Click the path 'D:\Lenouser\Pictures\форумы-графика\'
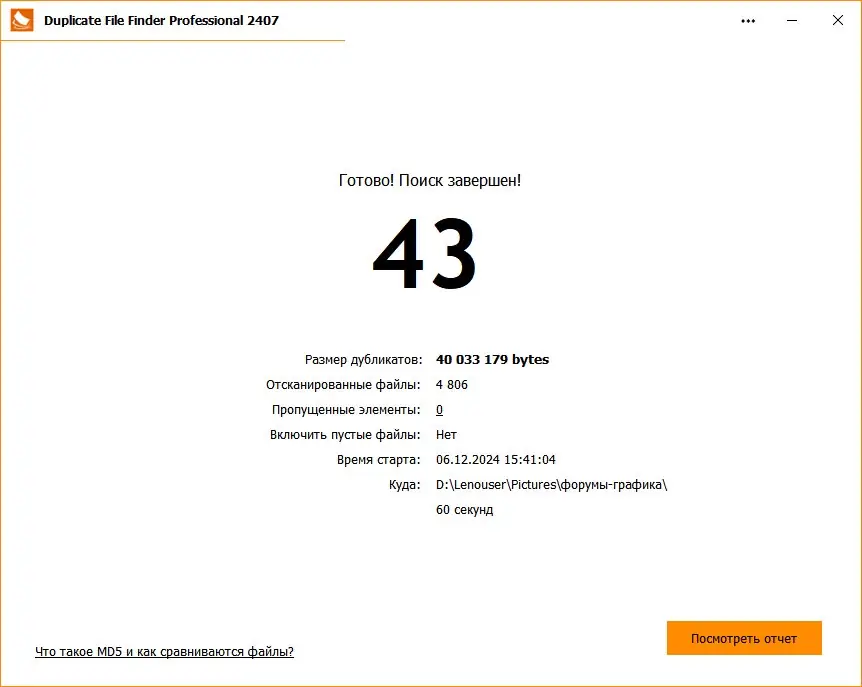This screenshot has height=687, width=862. tap(551, 485)
